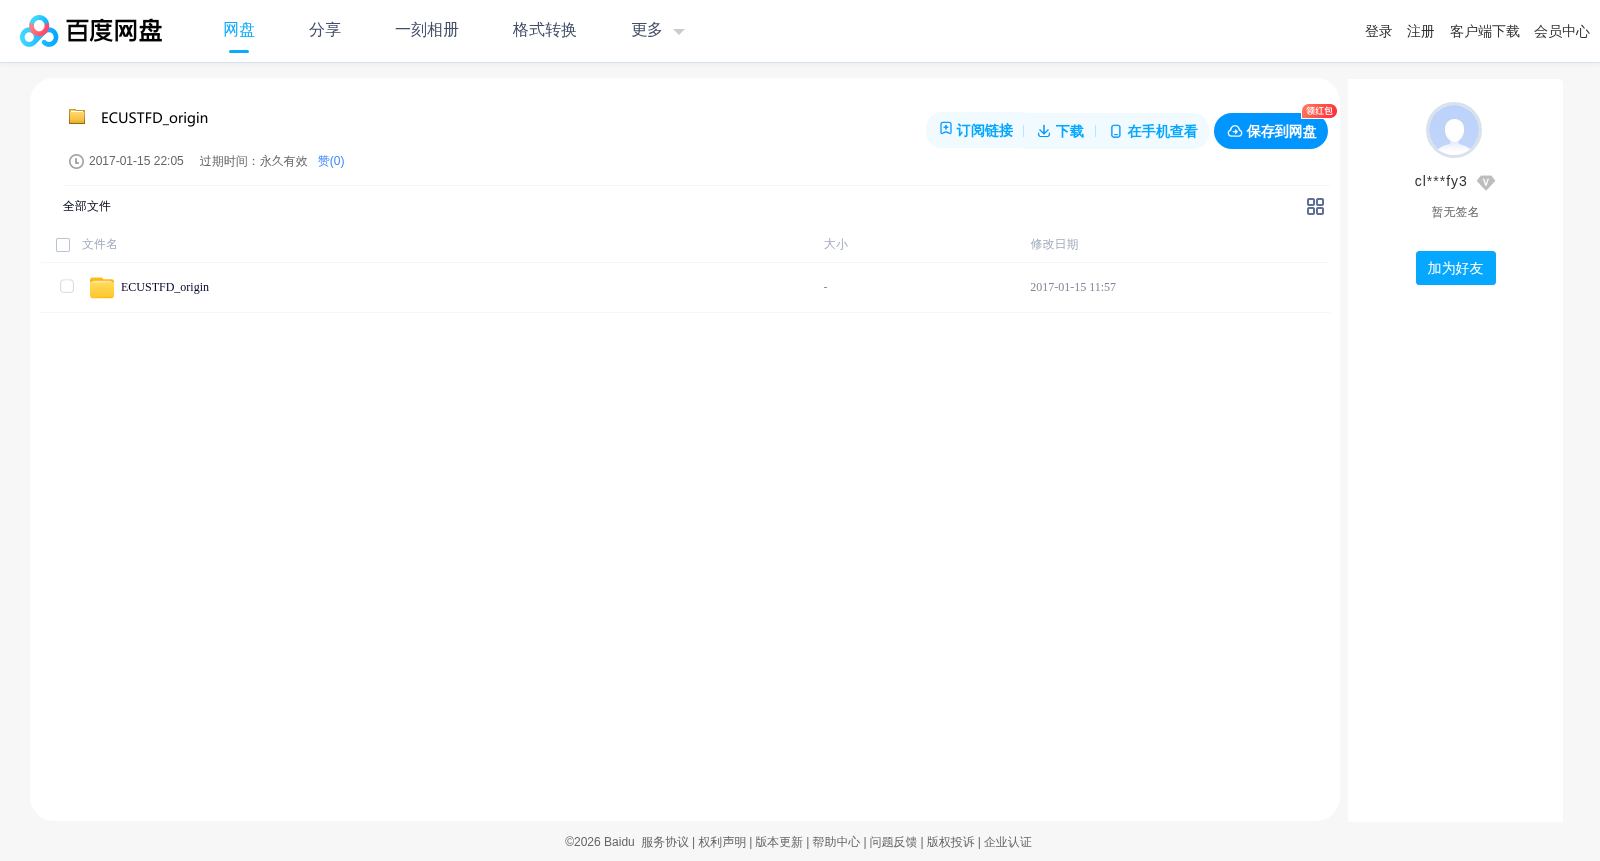Open 企业认证 footer link

tap(1008, 842)
